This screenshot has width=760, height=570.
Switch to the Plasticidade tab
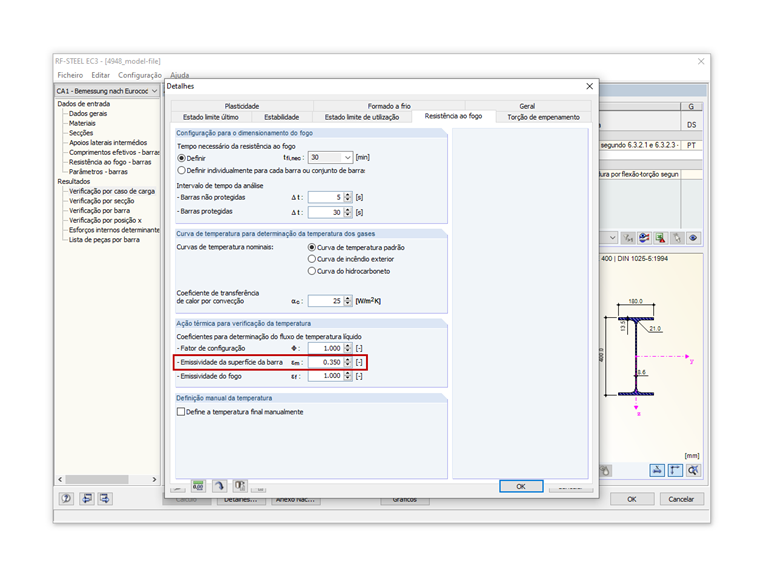tap(242, 106)
